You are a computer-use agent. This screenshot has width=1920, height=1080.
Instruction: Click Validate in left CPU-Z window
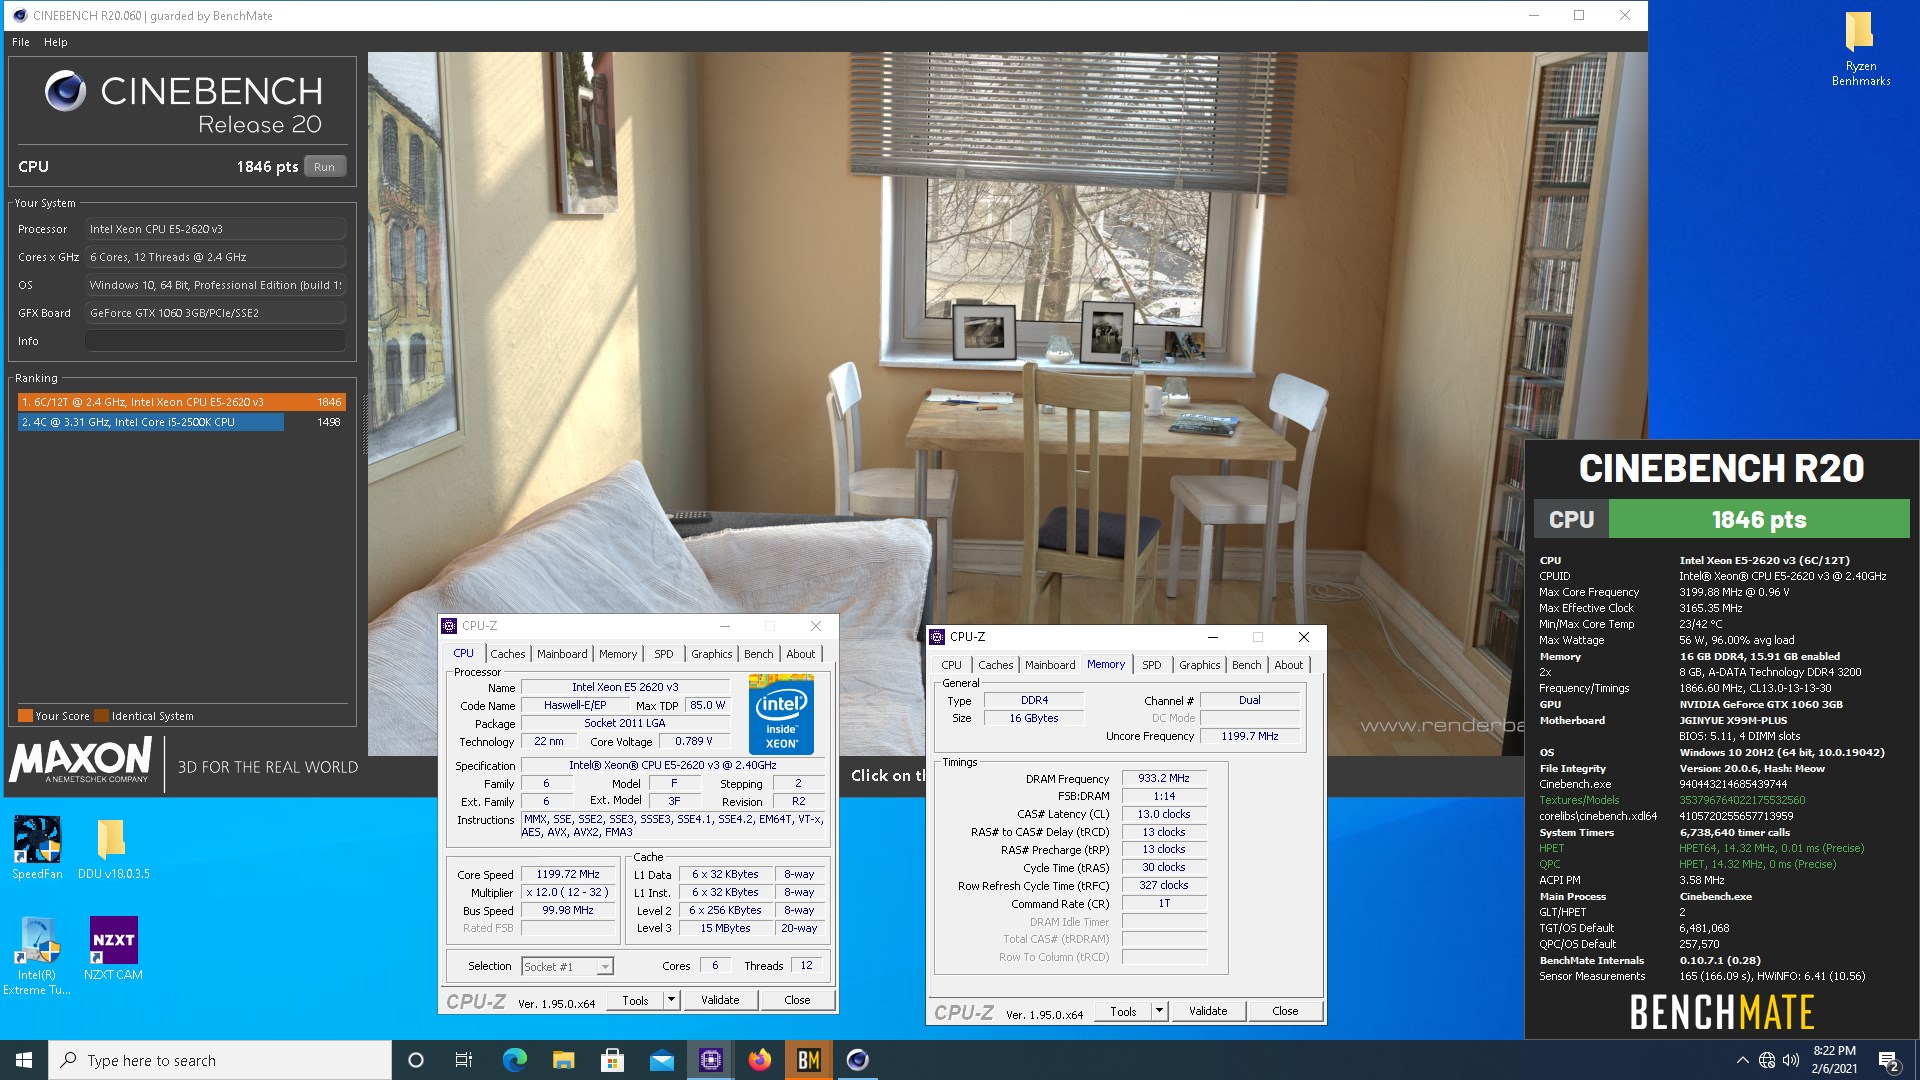(720, 1000)
